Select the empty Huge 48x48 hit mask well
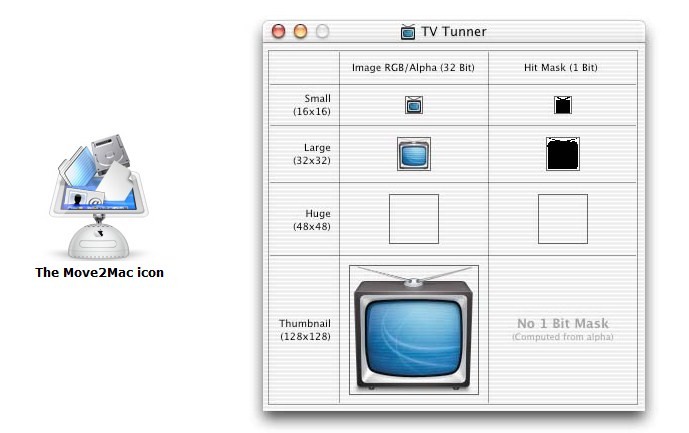The height and width of the screenshot is (433, 689). pyautogui.click(x=563, y=219)
